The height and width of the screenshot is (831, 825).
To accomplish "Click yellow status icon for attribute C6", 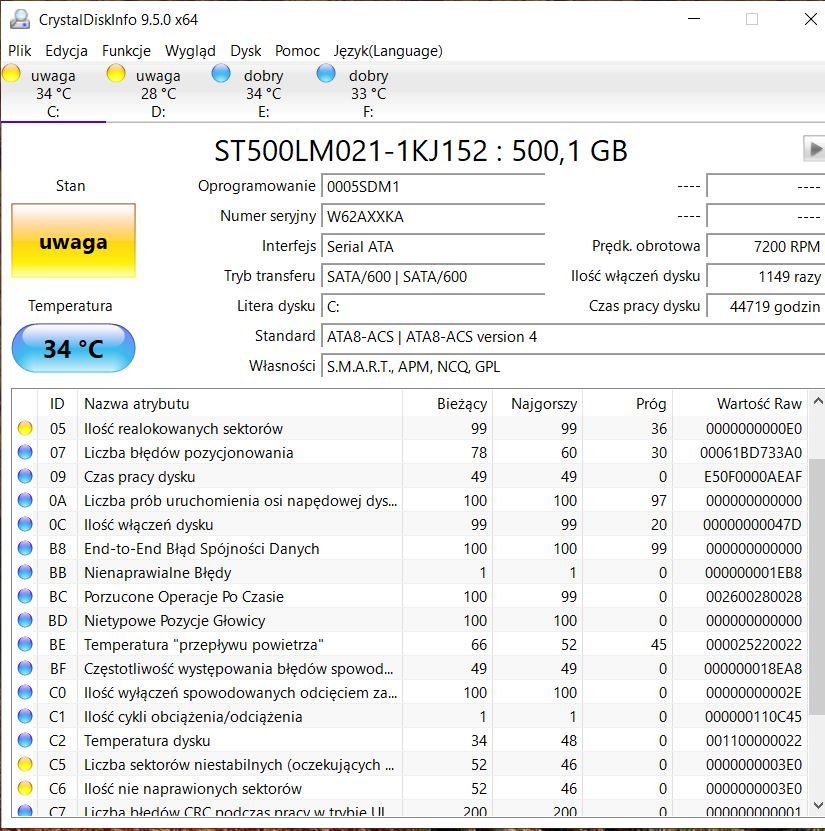I will (x=25, y=789).
